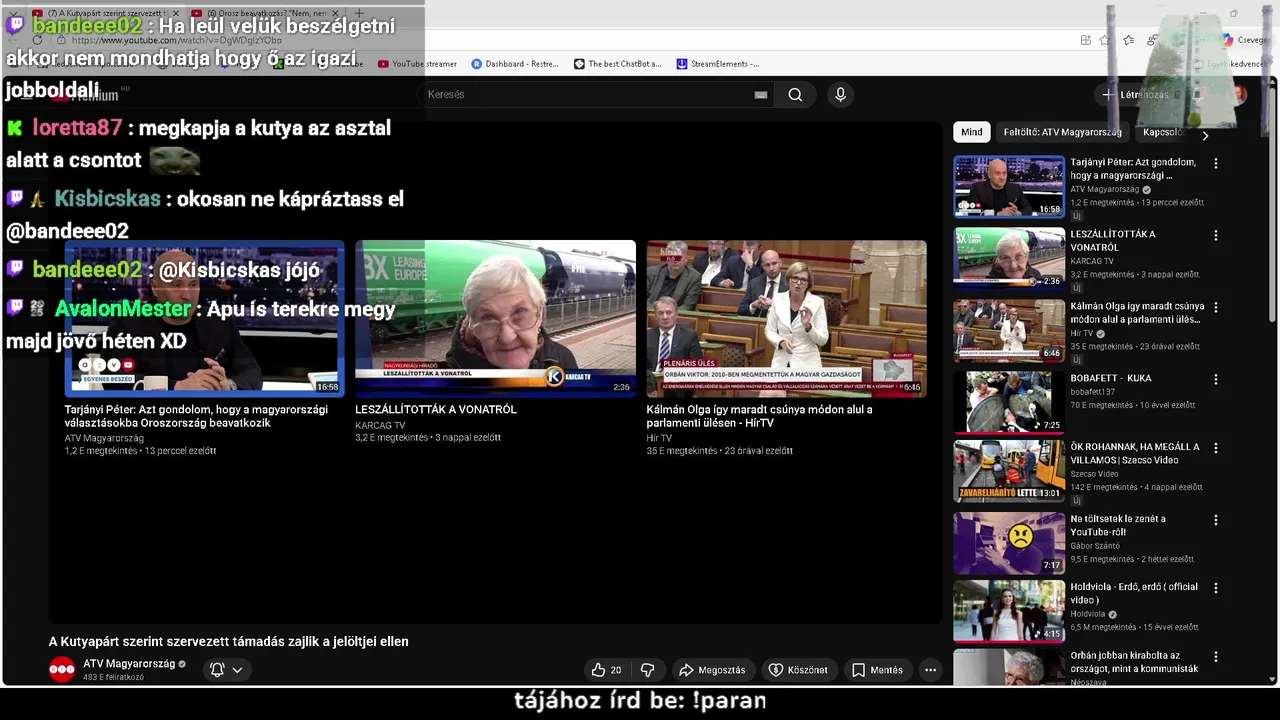
Task: Open the end-screen Tarjányi Péter video thumbnail
Action: pyautogui.click(x=205, y=319)
